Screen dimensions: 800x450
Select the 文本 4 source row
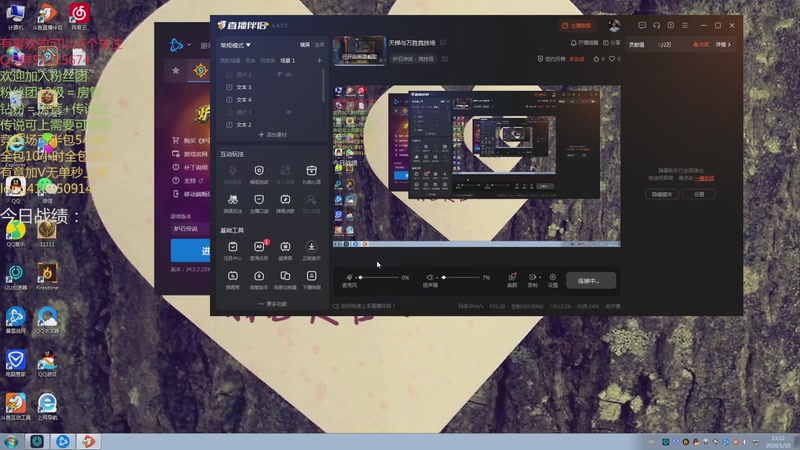coord(272,100)
